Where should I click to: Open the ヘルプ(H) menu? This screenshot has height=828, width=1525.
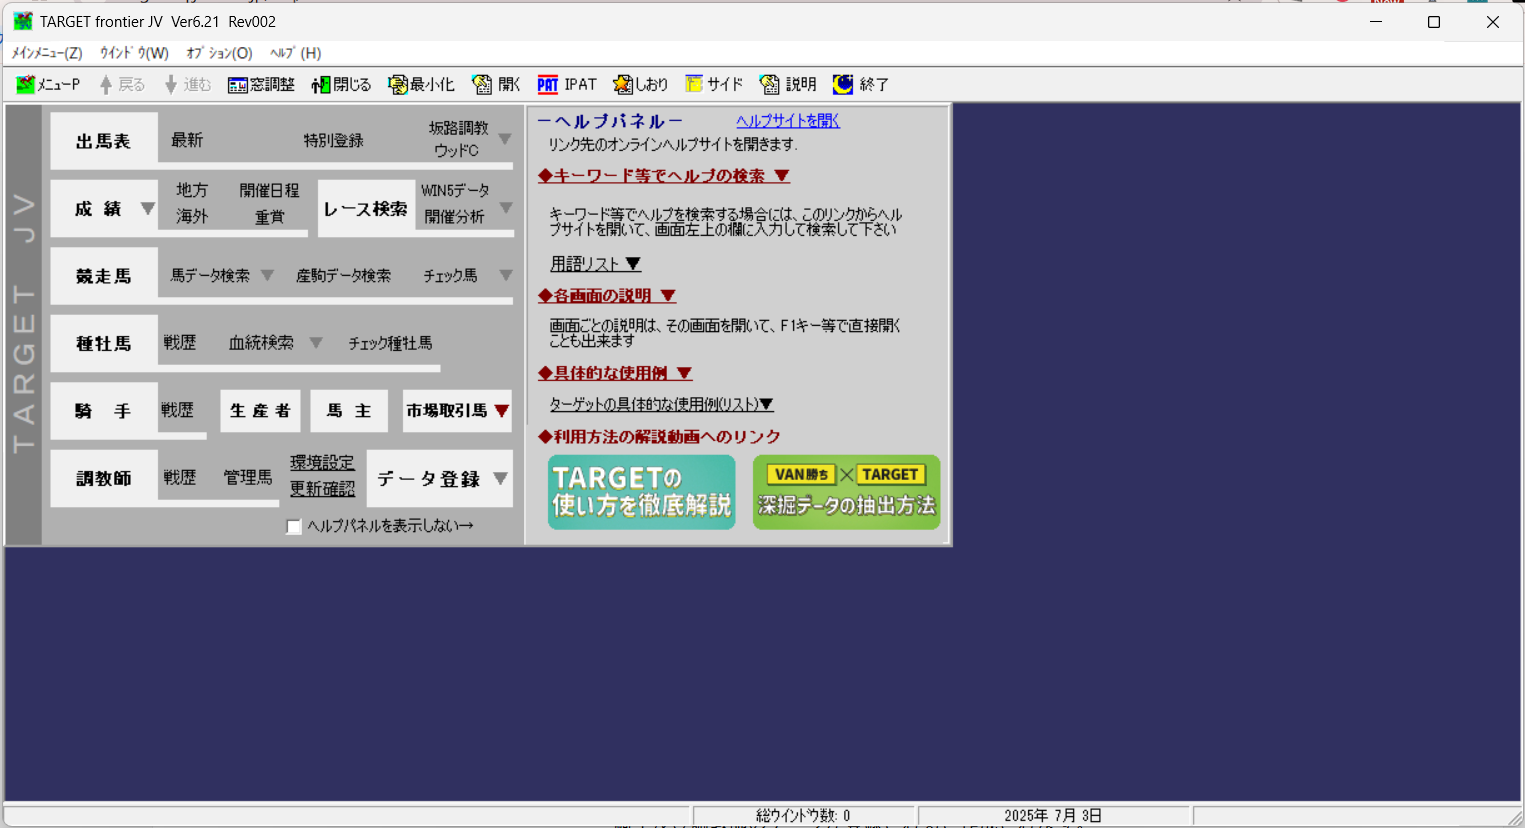(295, 53)
